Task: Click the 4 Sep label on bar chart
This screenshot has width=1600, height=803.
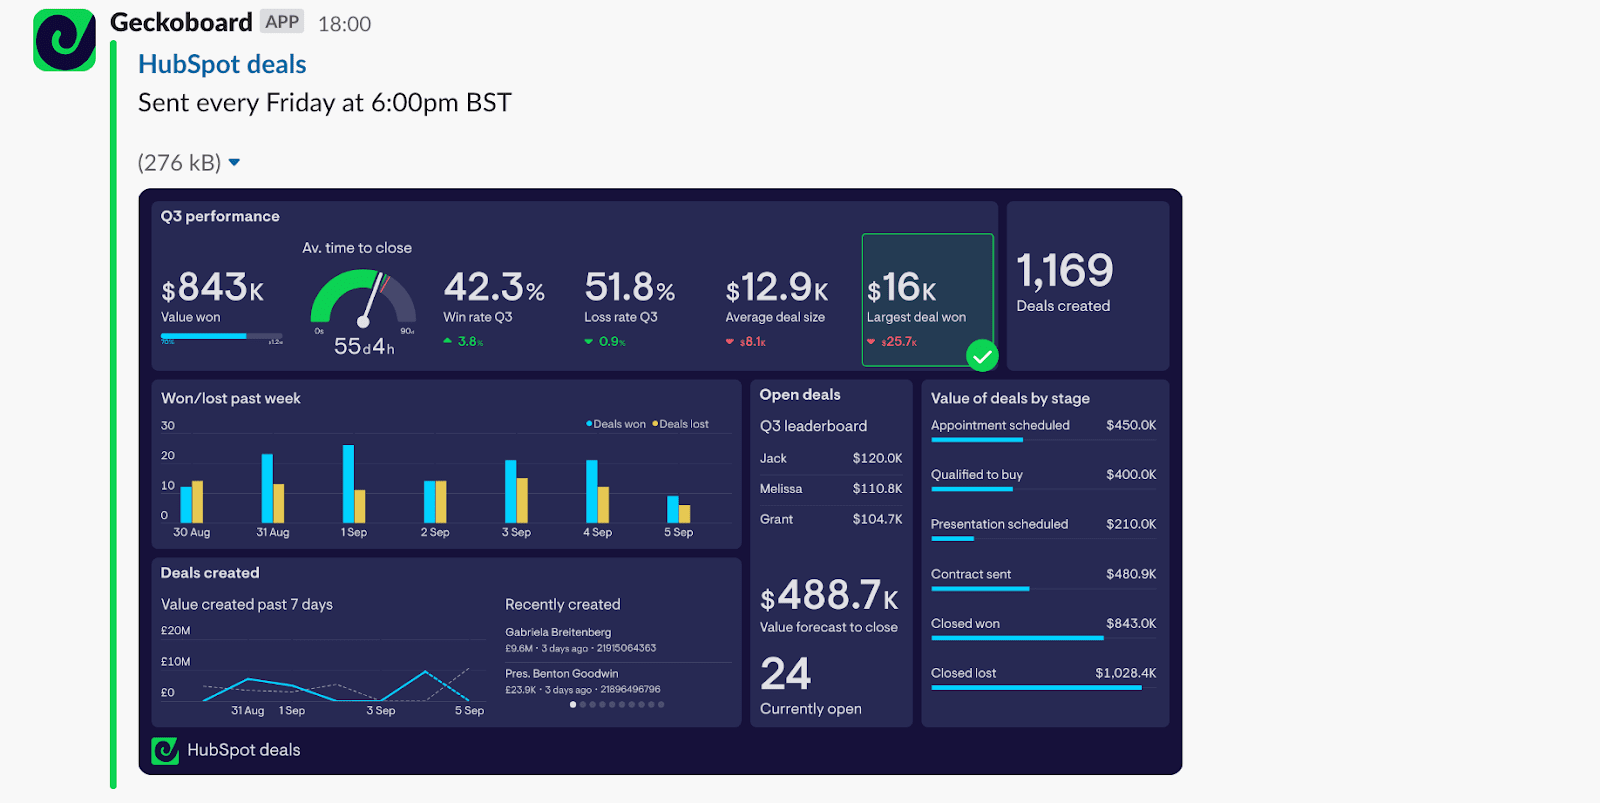Action: [x=597, y=533]
